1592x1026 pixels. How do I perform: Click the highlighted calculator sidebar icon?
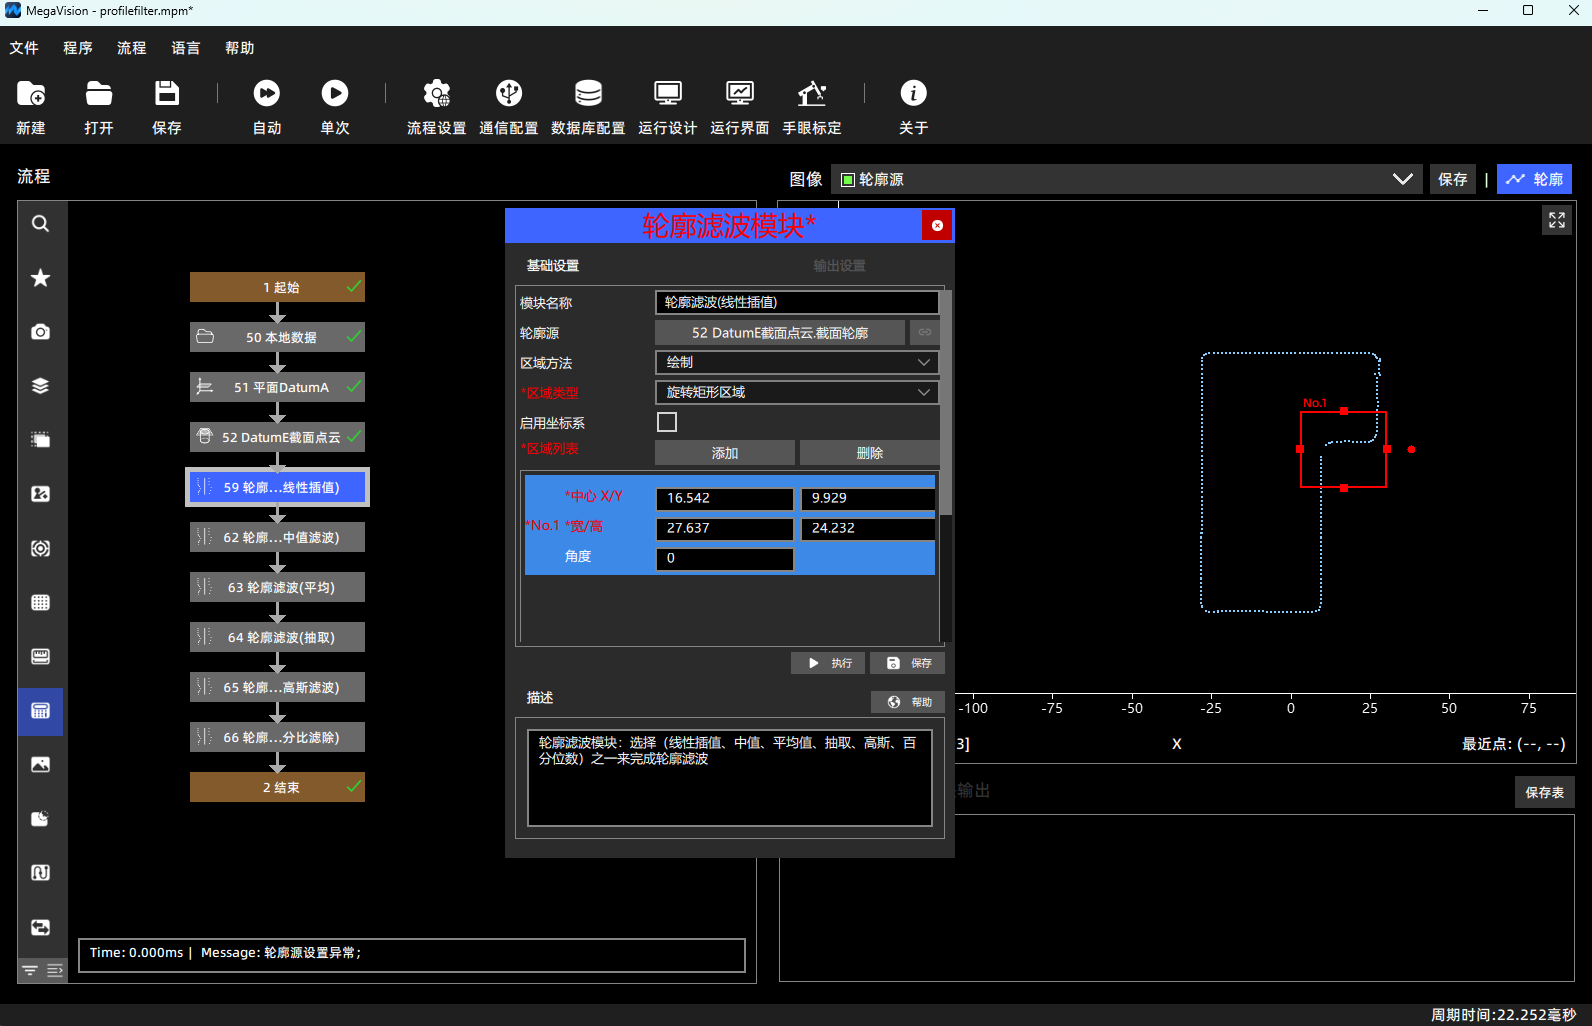tap(40, 711)
